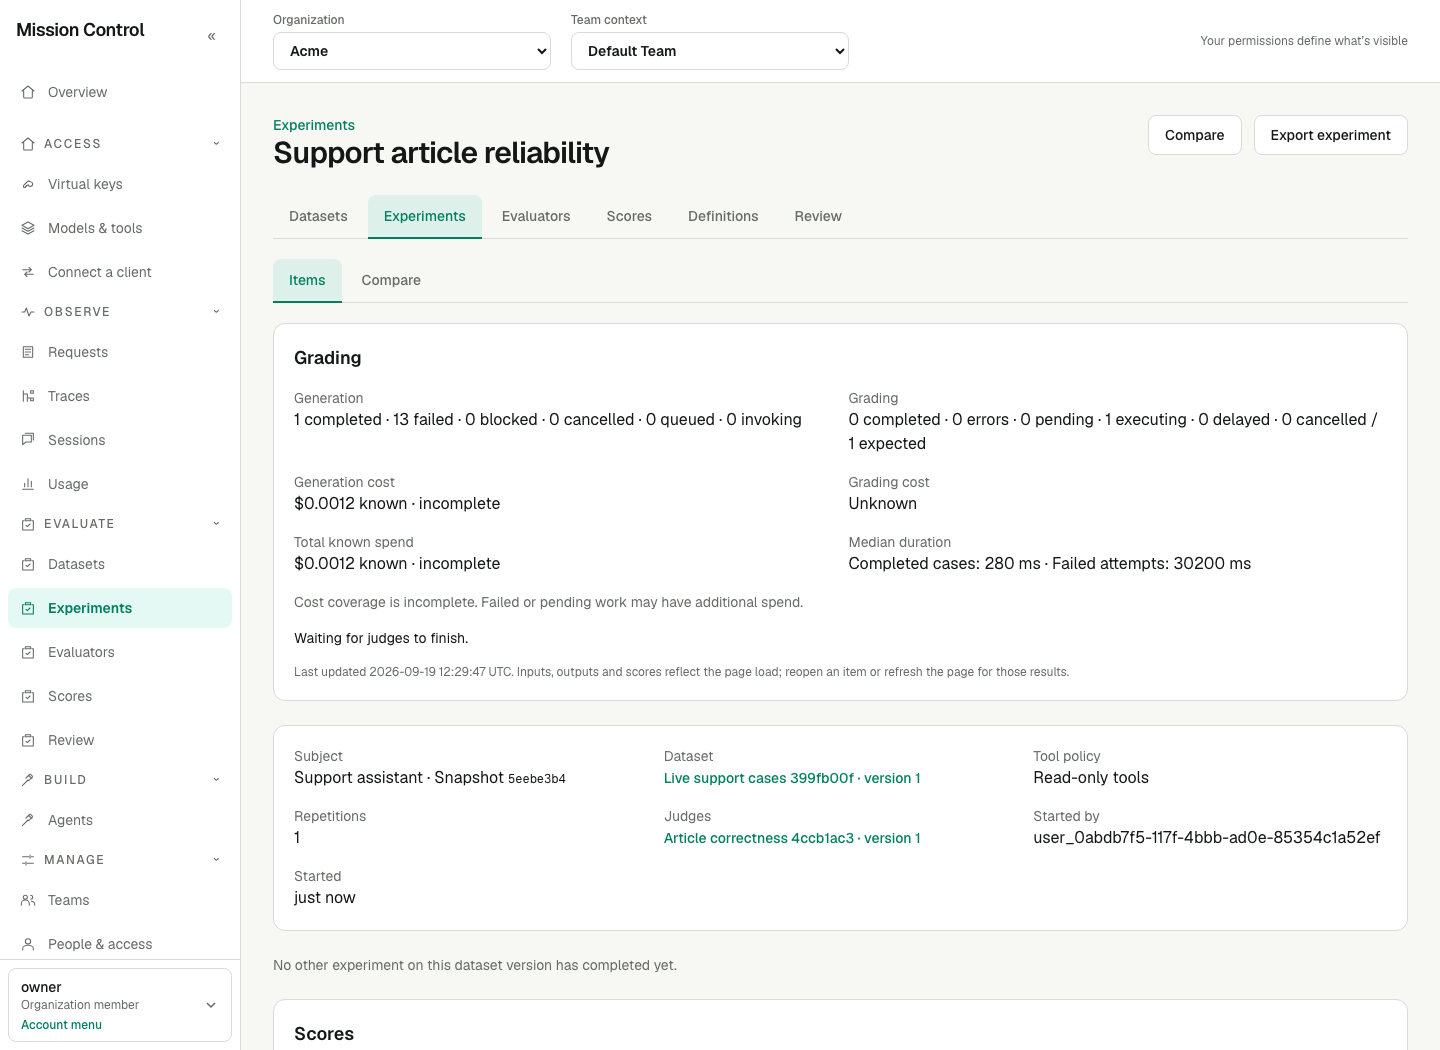Open the Account menu link
Viewport: 1440px width, 1050px height.
(x=61, y=1025)
